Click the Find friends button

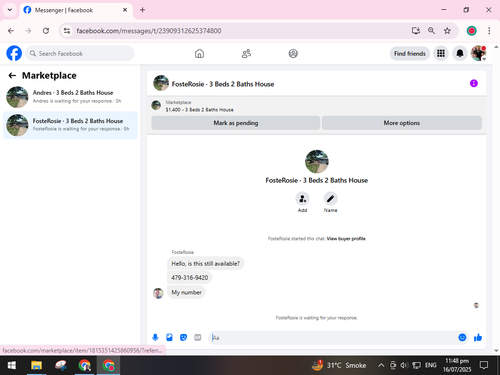410,53
